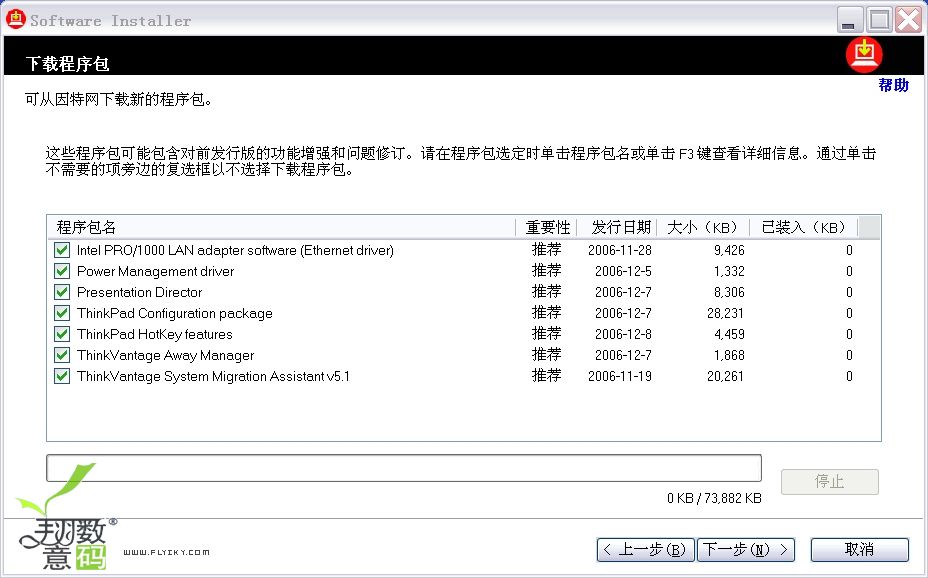Click the 取消 cancel button
The width and height of the screenshot is (928, 578).
(x=859, y=550)
